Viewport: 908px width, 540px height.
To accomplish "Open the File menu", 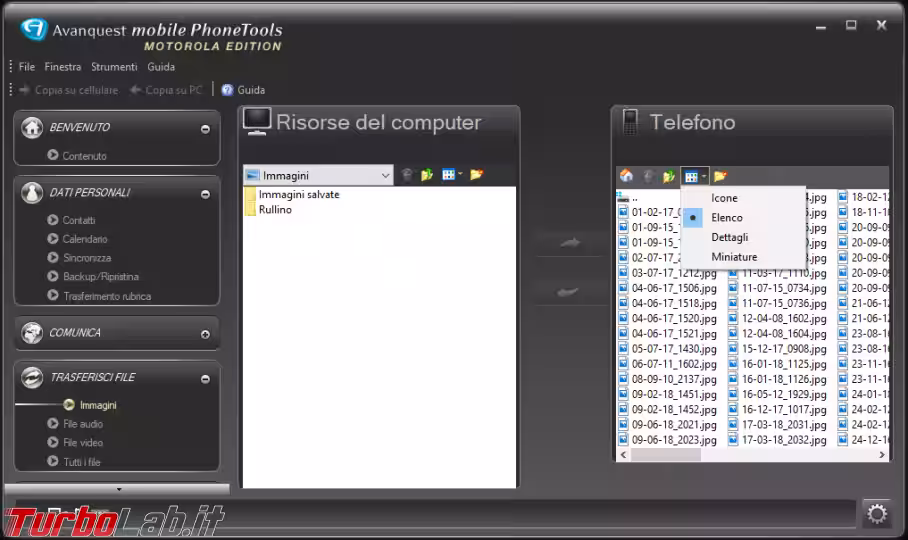I will (27, 67).
